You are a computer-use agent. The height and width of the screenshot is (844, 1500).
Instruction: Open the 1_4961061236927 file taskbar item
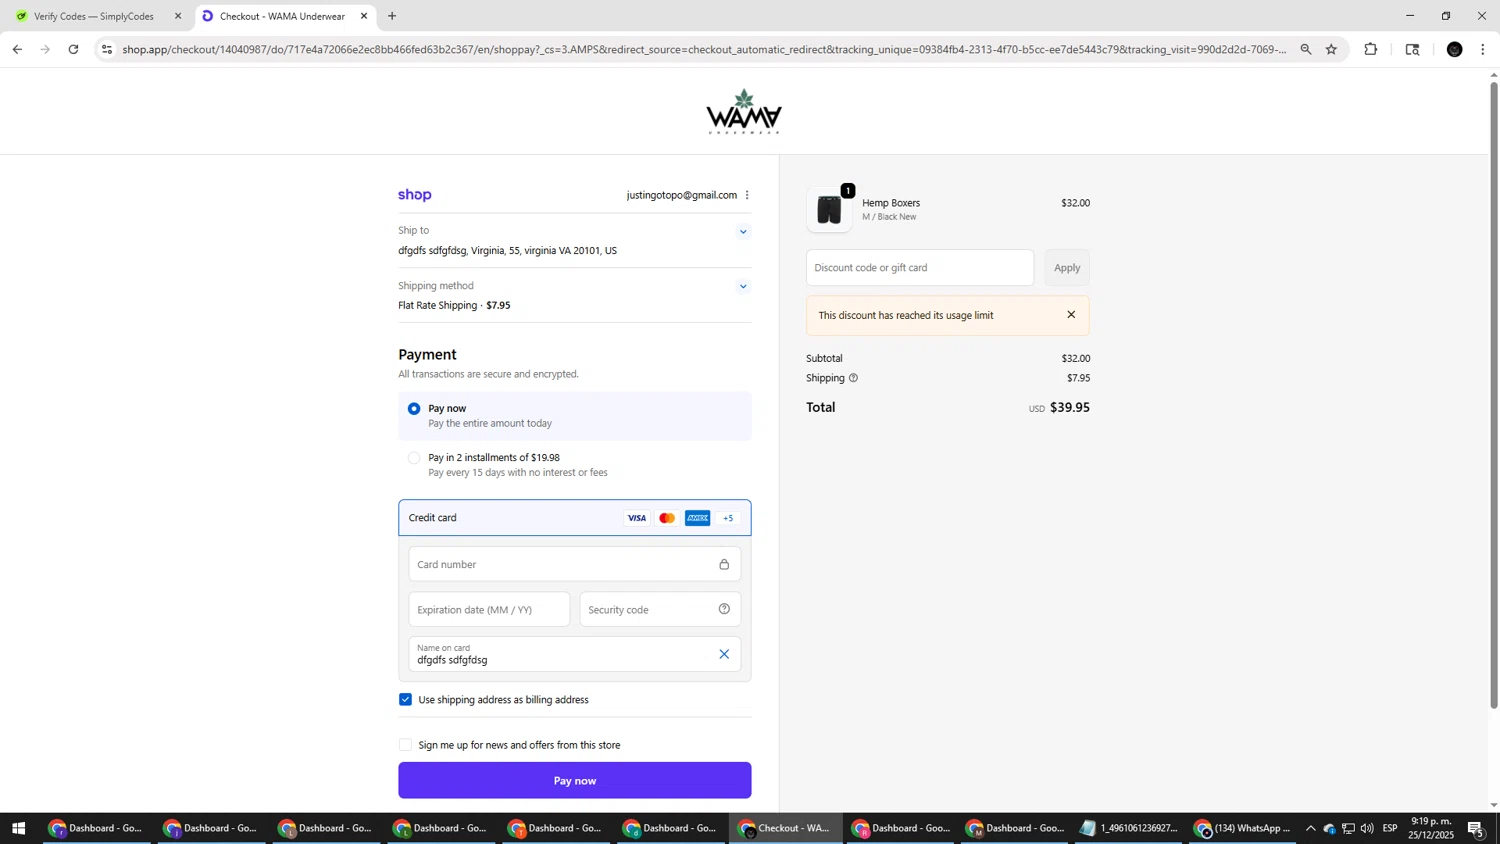coord(1130,828)
